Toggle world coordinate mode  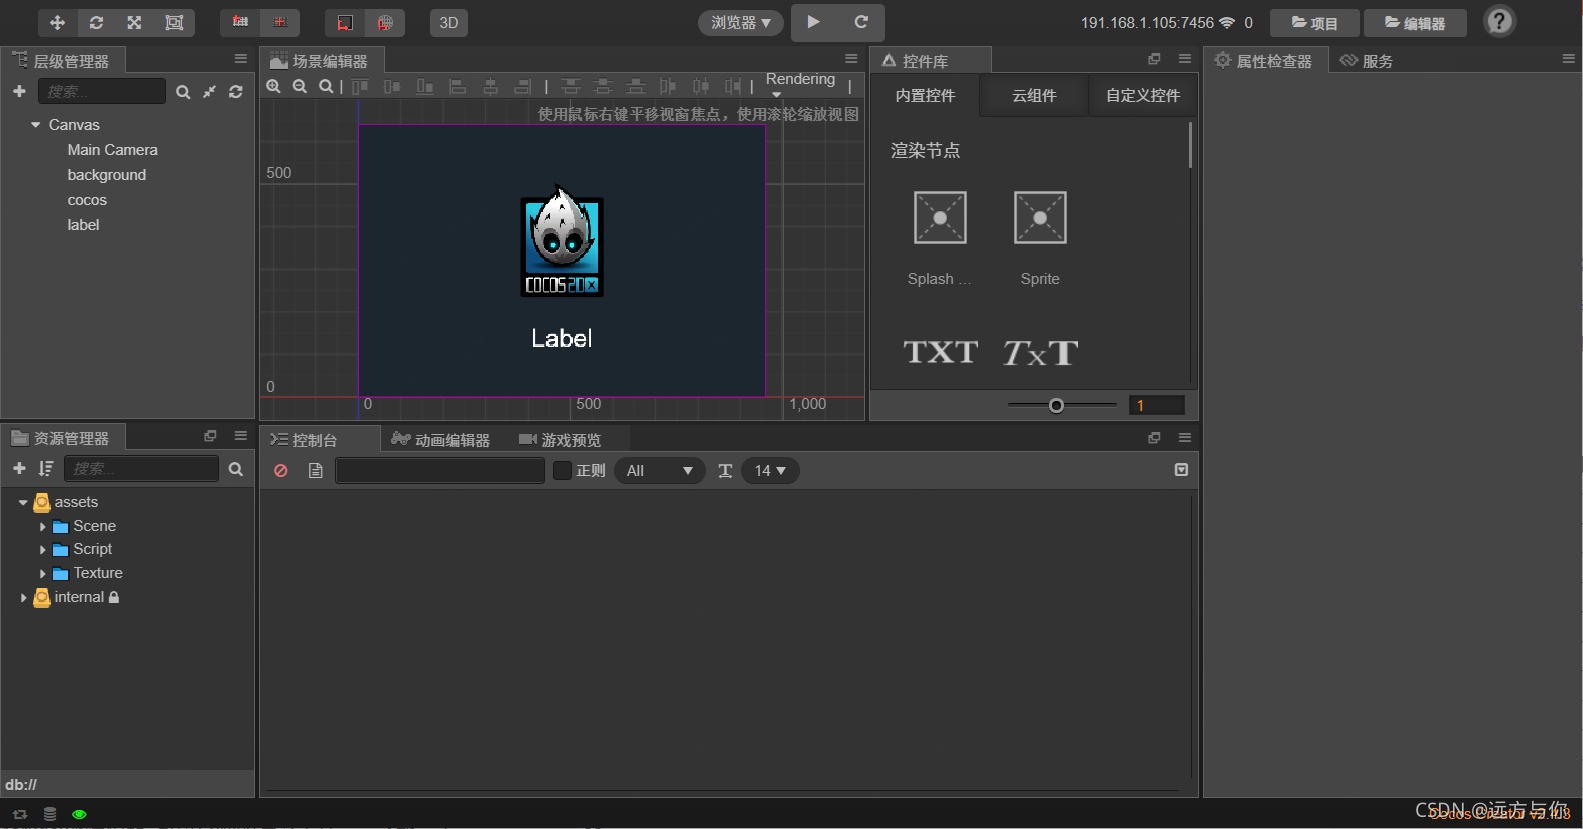[385, 22]
